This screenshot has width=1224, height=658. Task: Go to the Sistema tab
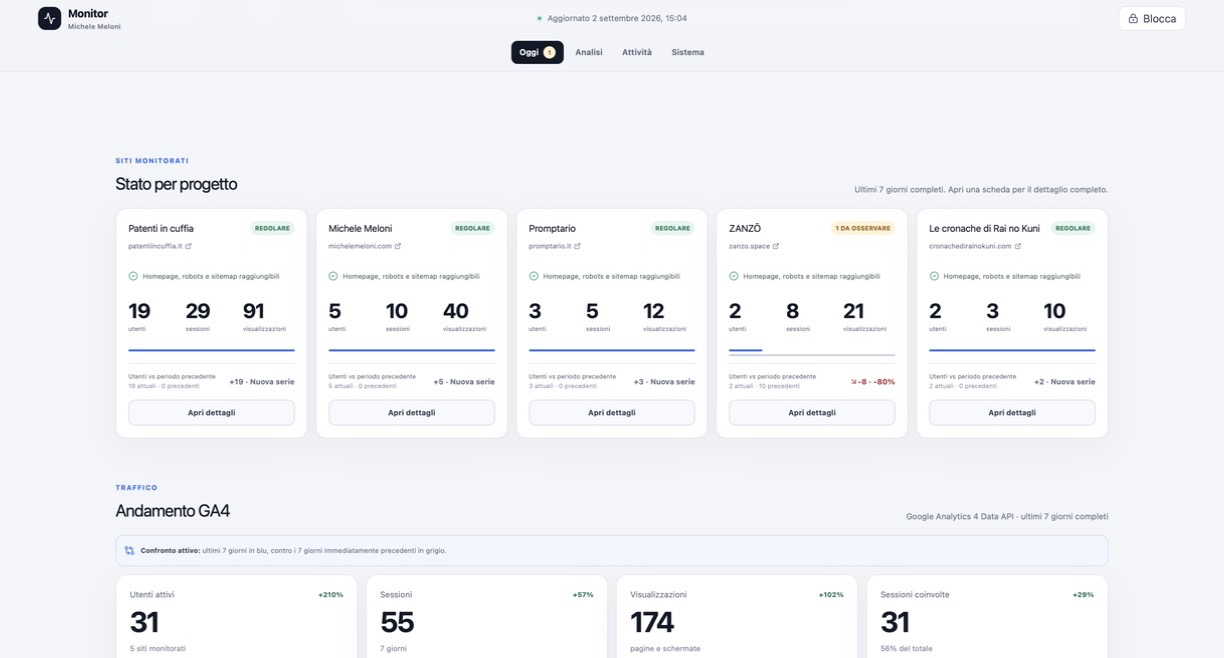tap(688, 52)
